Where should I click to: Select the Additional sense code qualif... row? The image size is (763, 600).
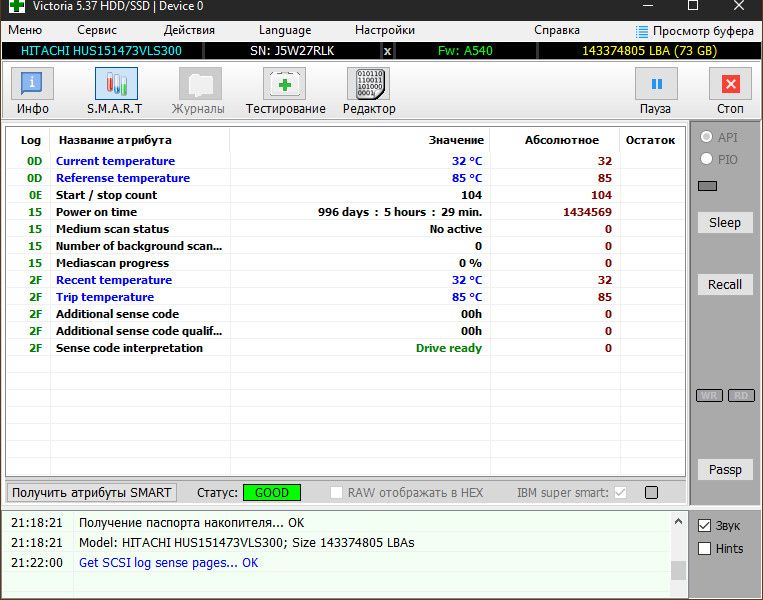click(345, 331)
